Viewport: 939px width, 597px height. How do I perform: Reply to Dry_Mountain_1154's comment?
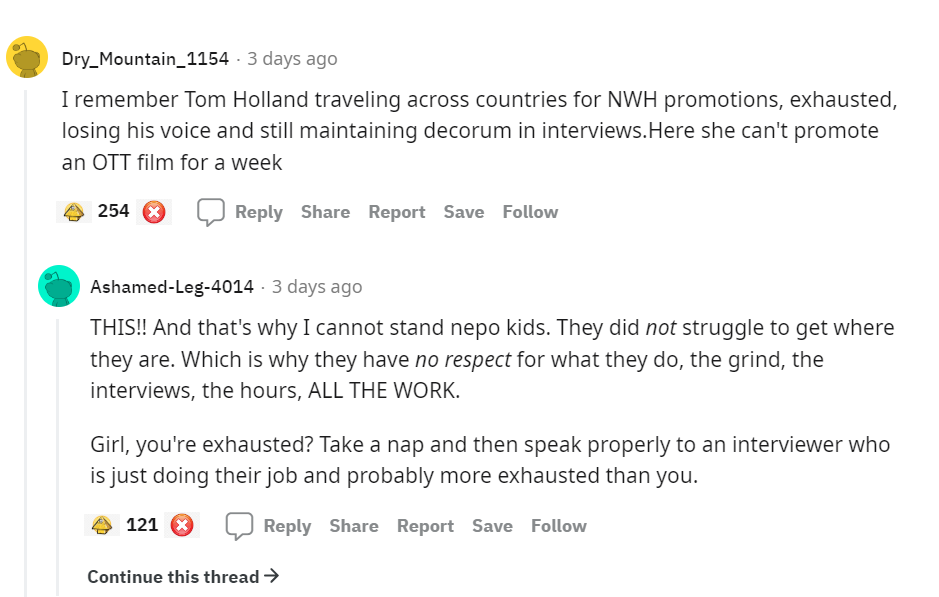pyautogui.click(x=259, y=212)
